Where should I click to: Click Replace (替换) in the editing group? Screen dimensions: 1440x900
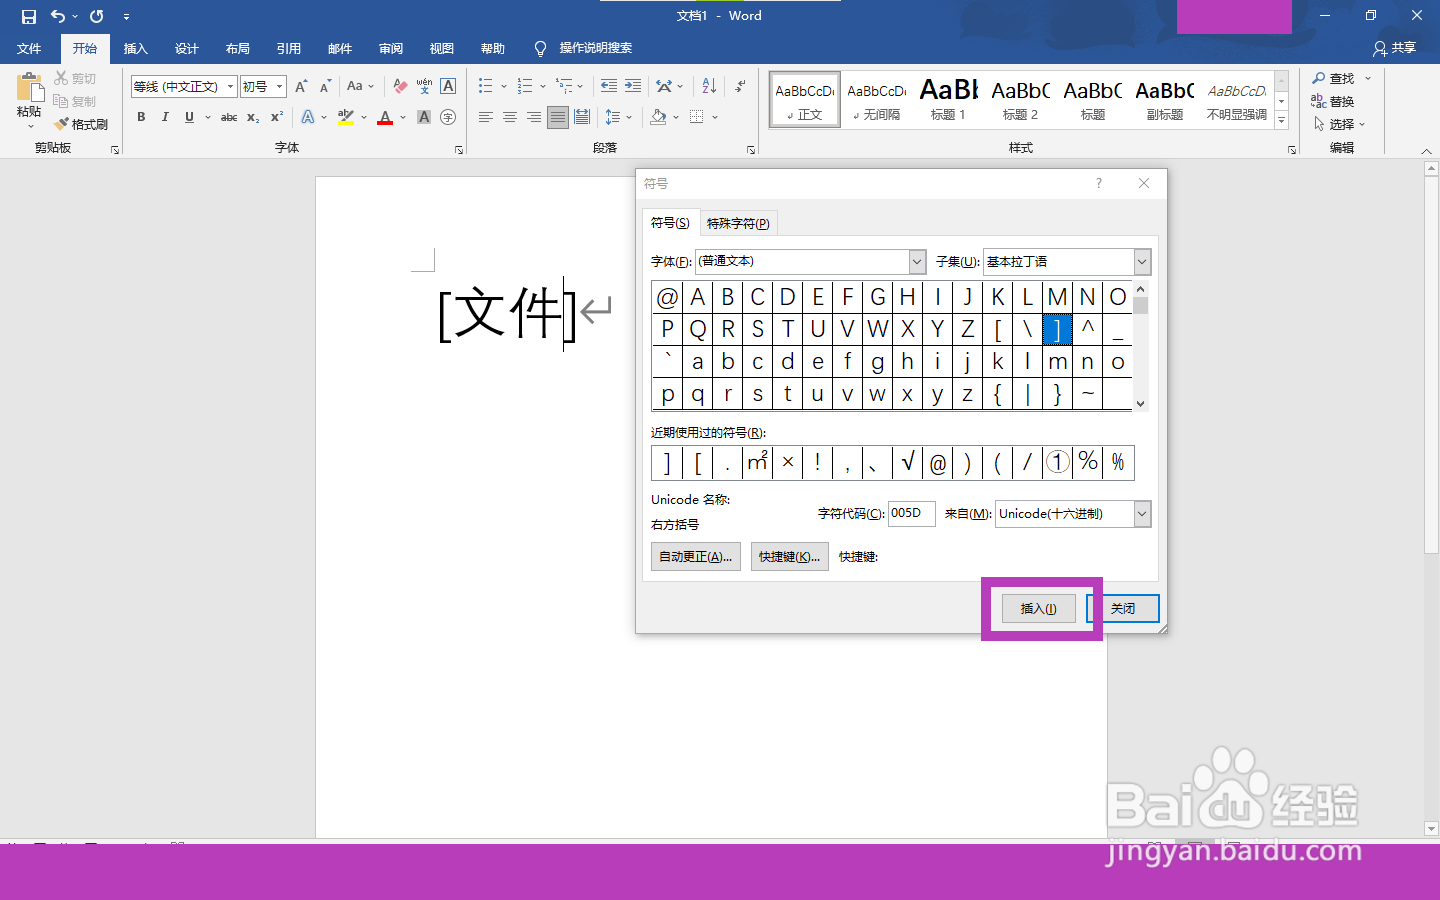[1333, 101]
